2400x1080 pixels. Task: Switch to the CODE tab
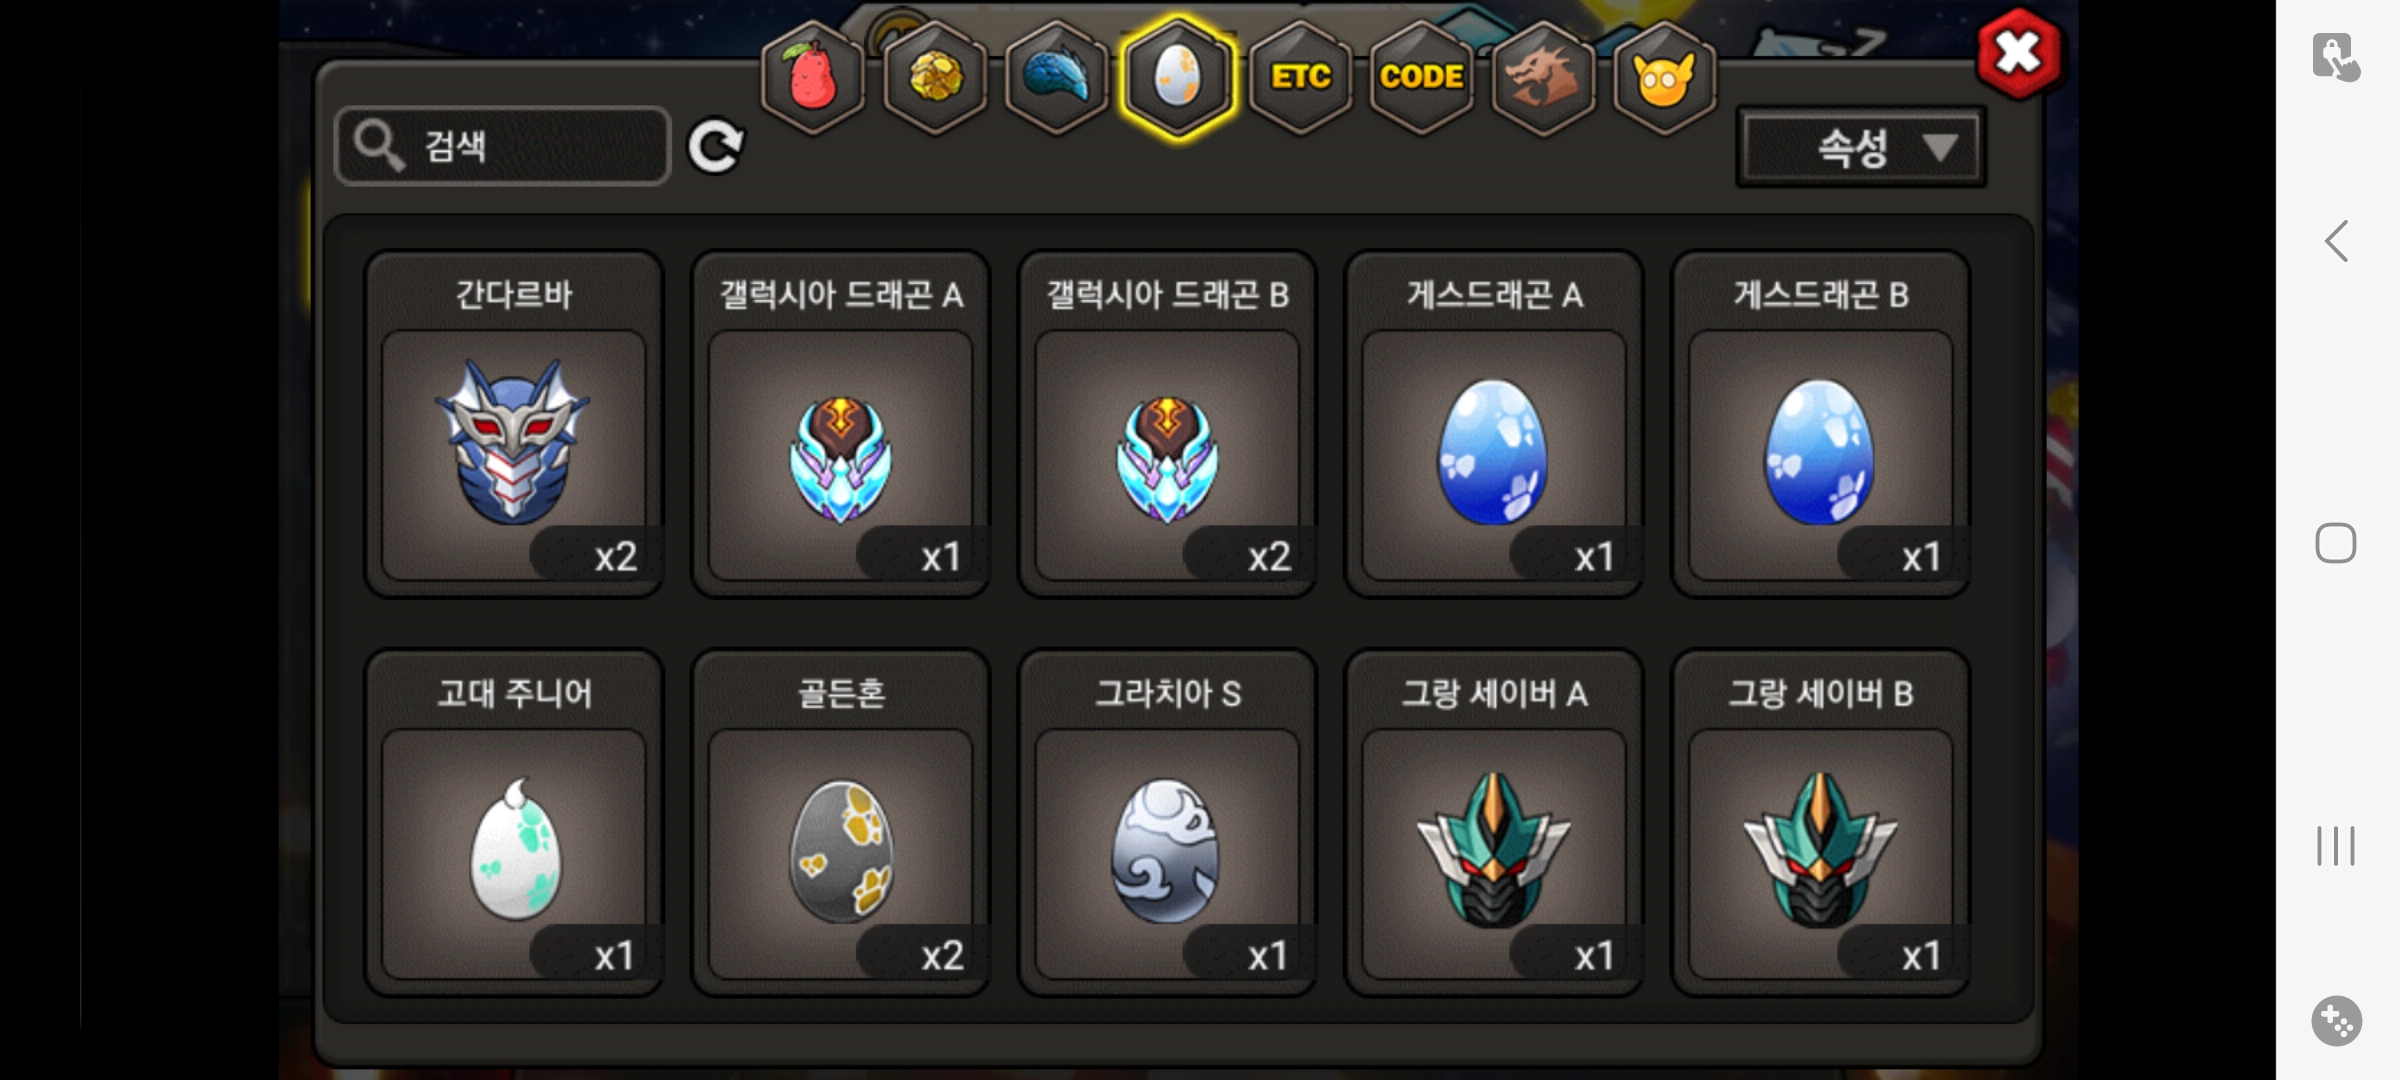1421,78
